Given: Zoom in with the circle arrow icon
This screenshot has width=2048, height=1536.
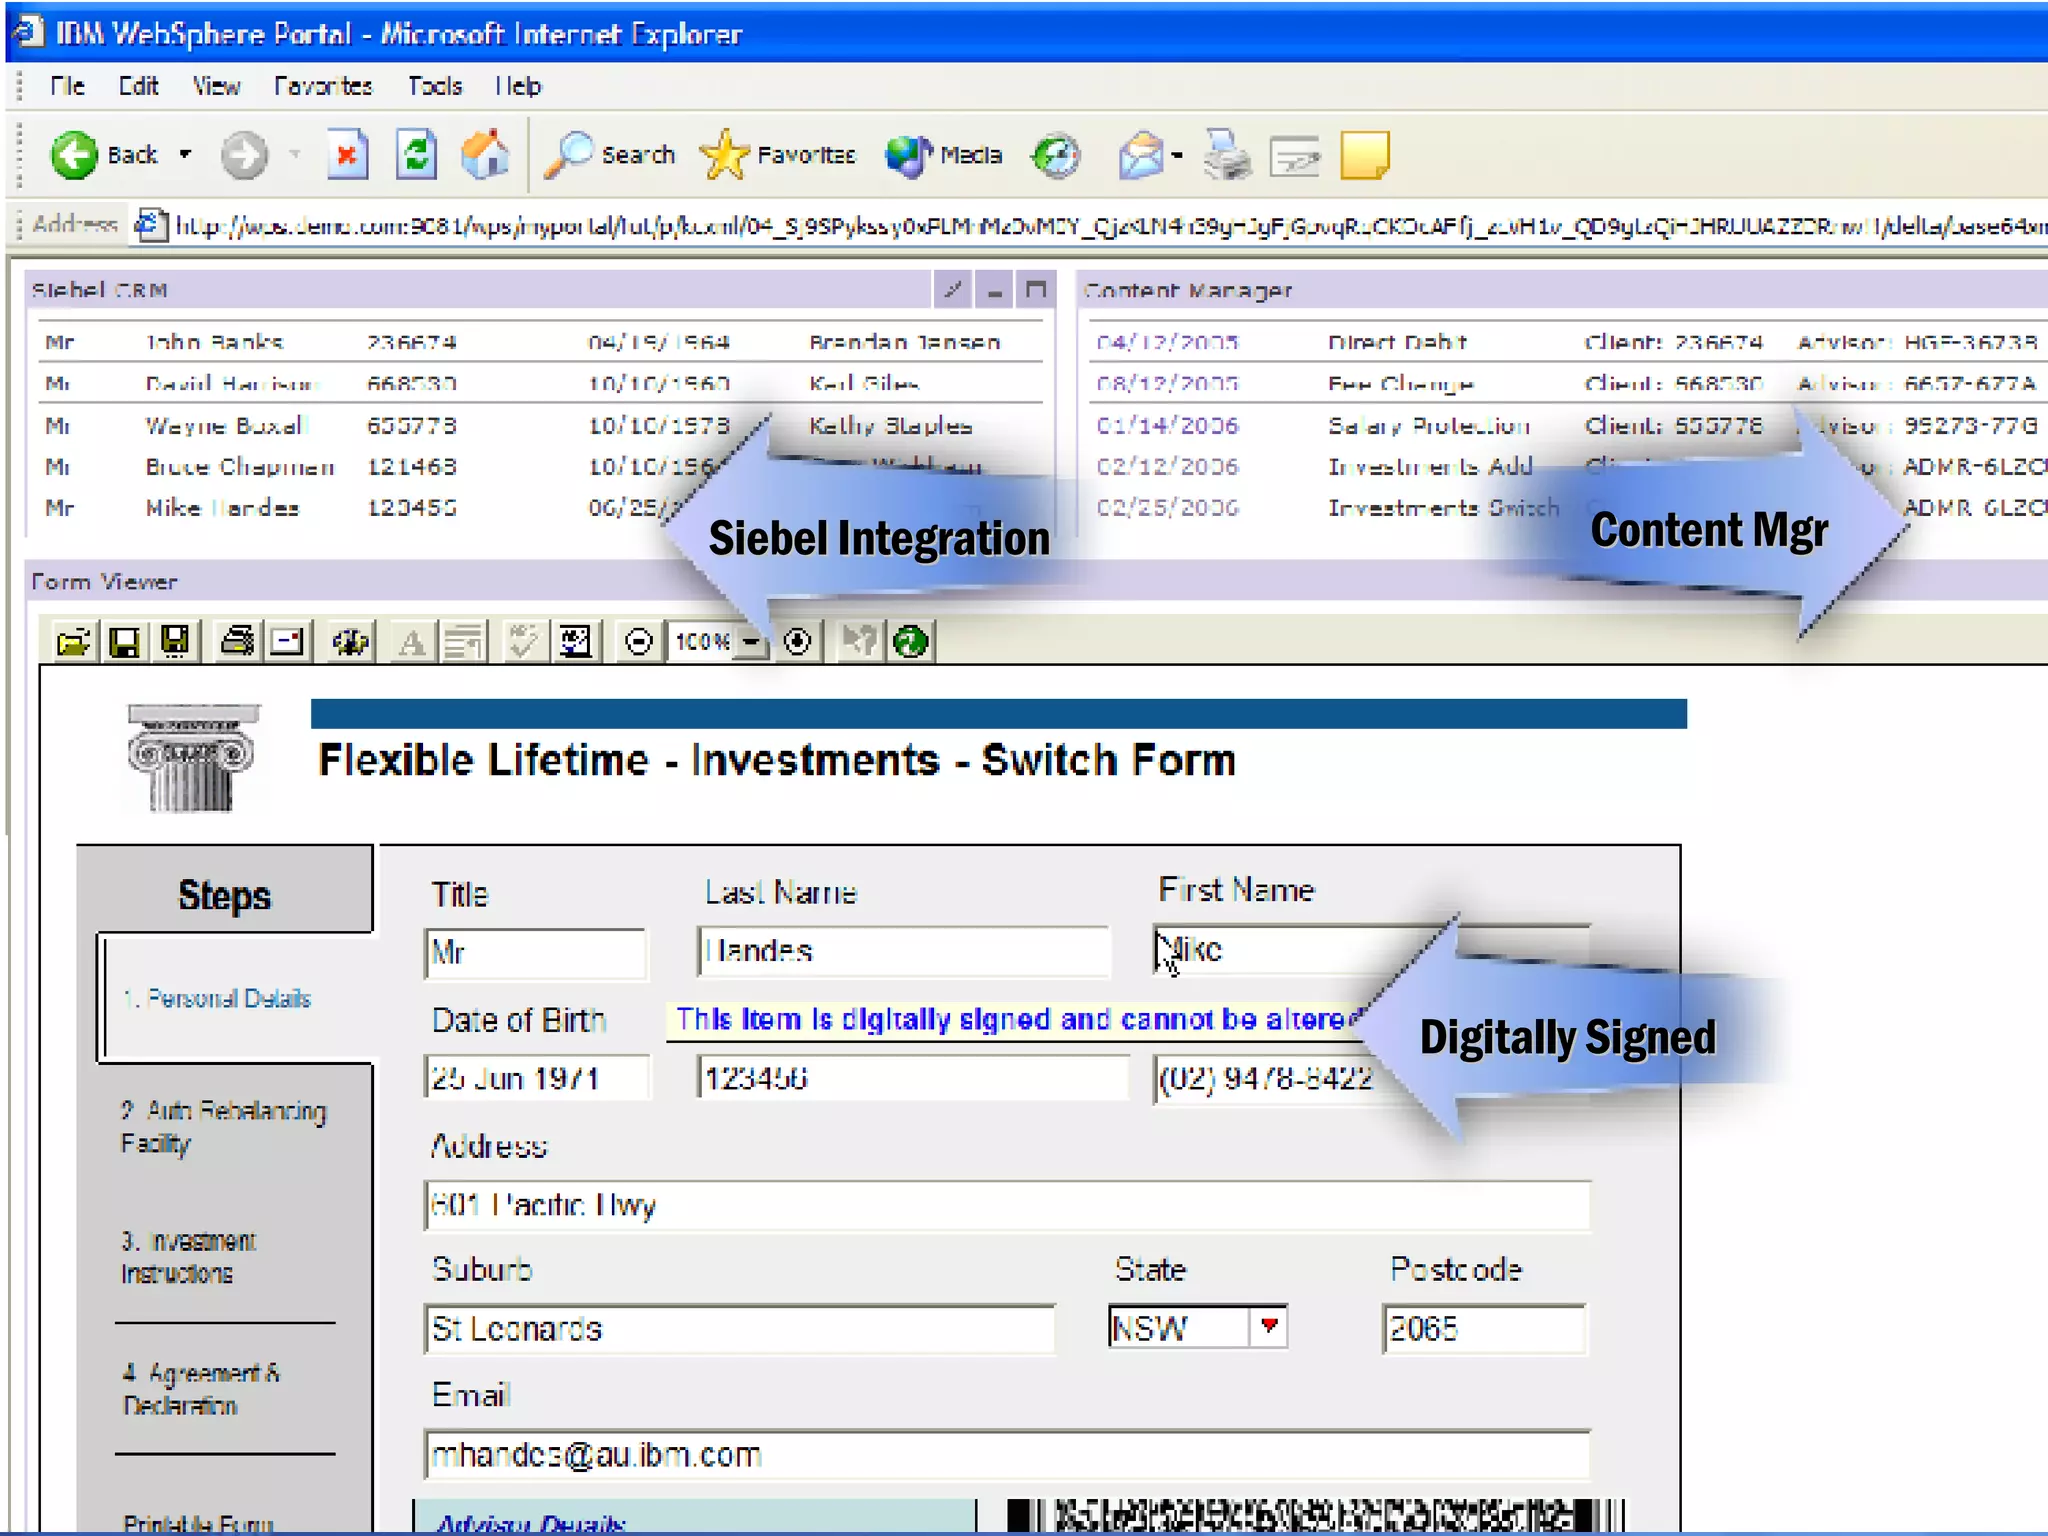Looking at the screenshot, I should [x=797, y=641].
